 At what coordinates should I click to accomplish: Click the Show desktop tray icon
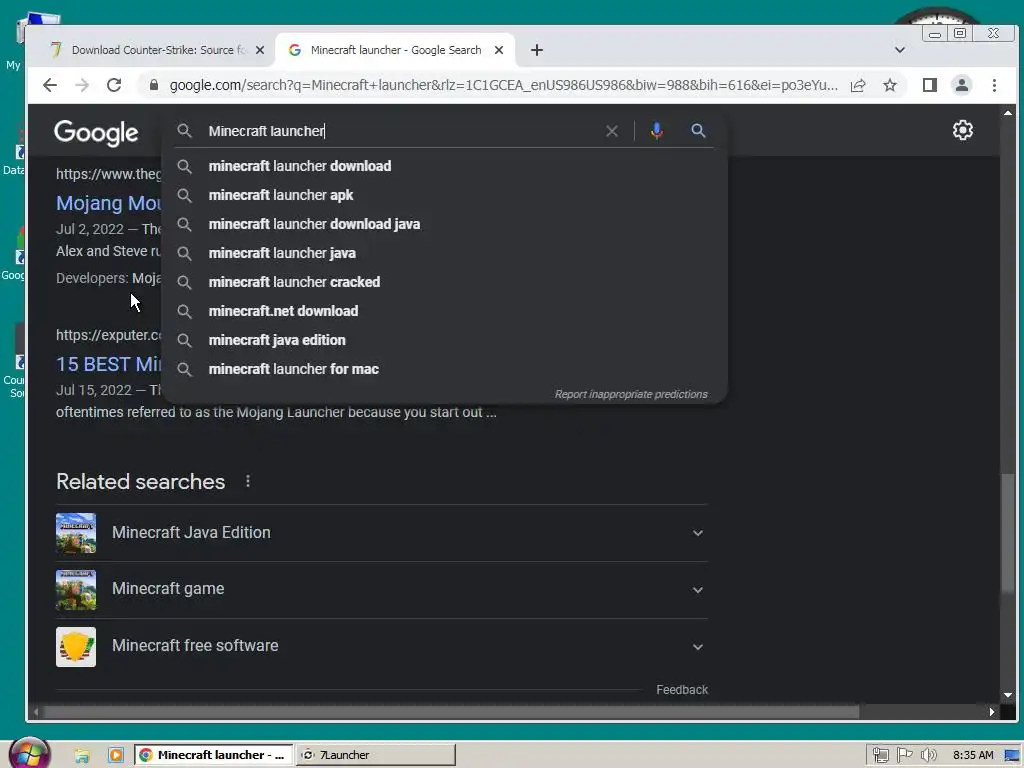(1012, 756)
